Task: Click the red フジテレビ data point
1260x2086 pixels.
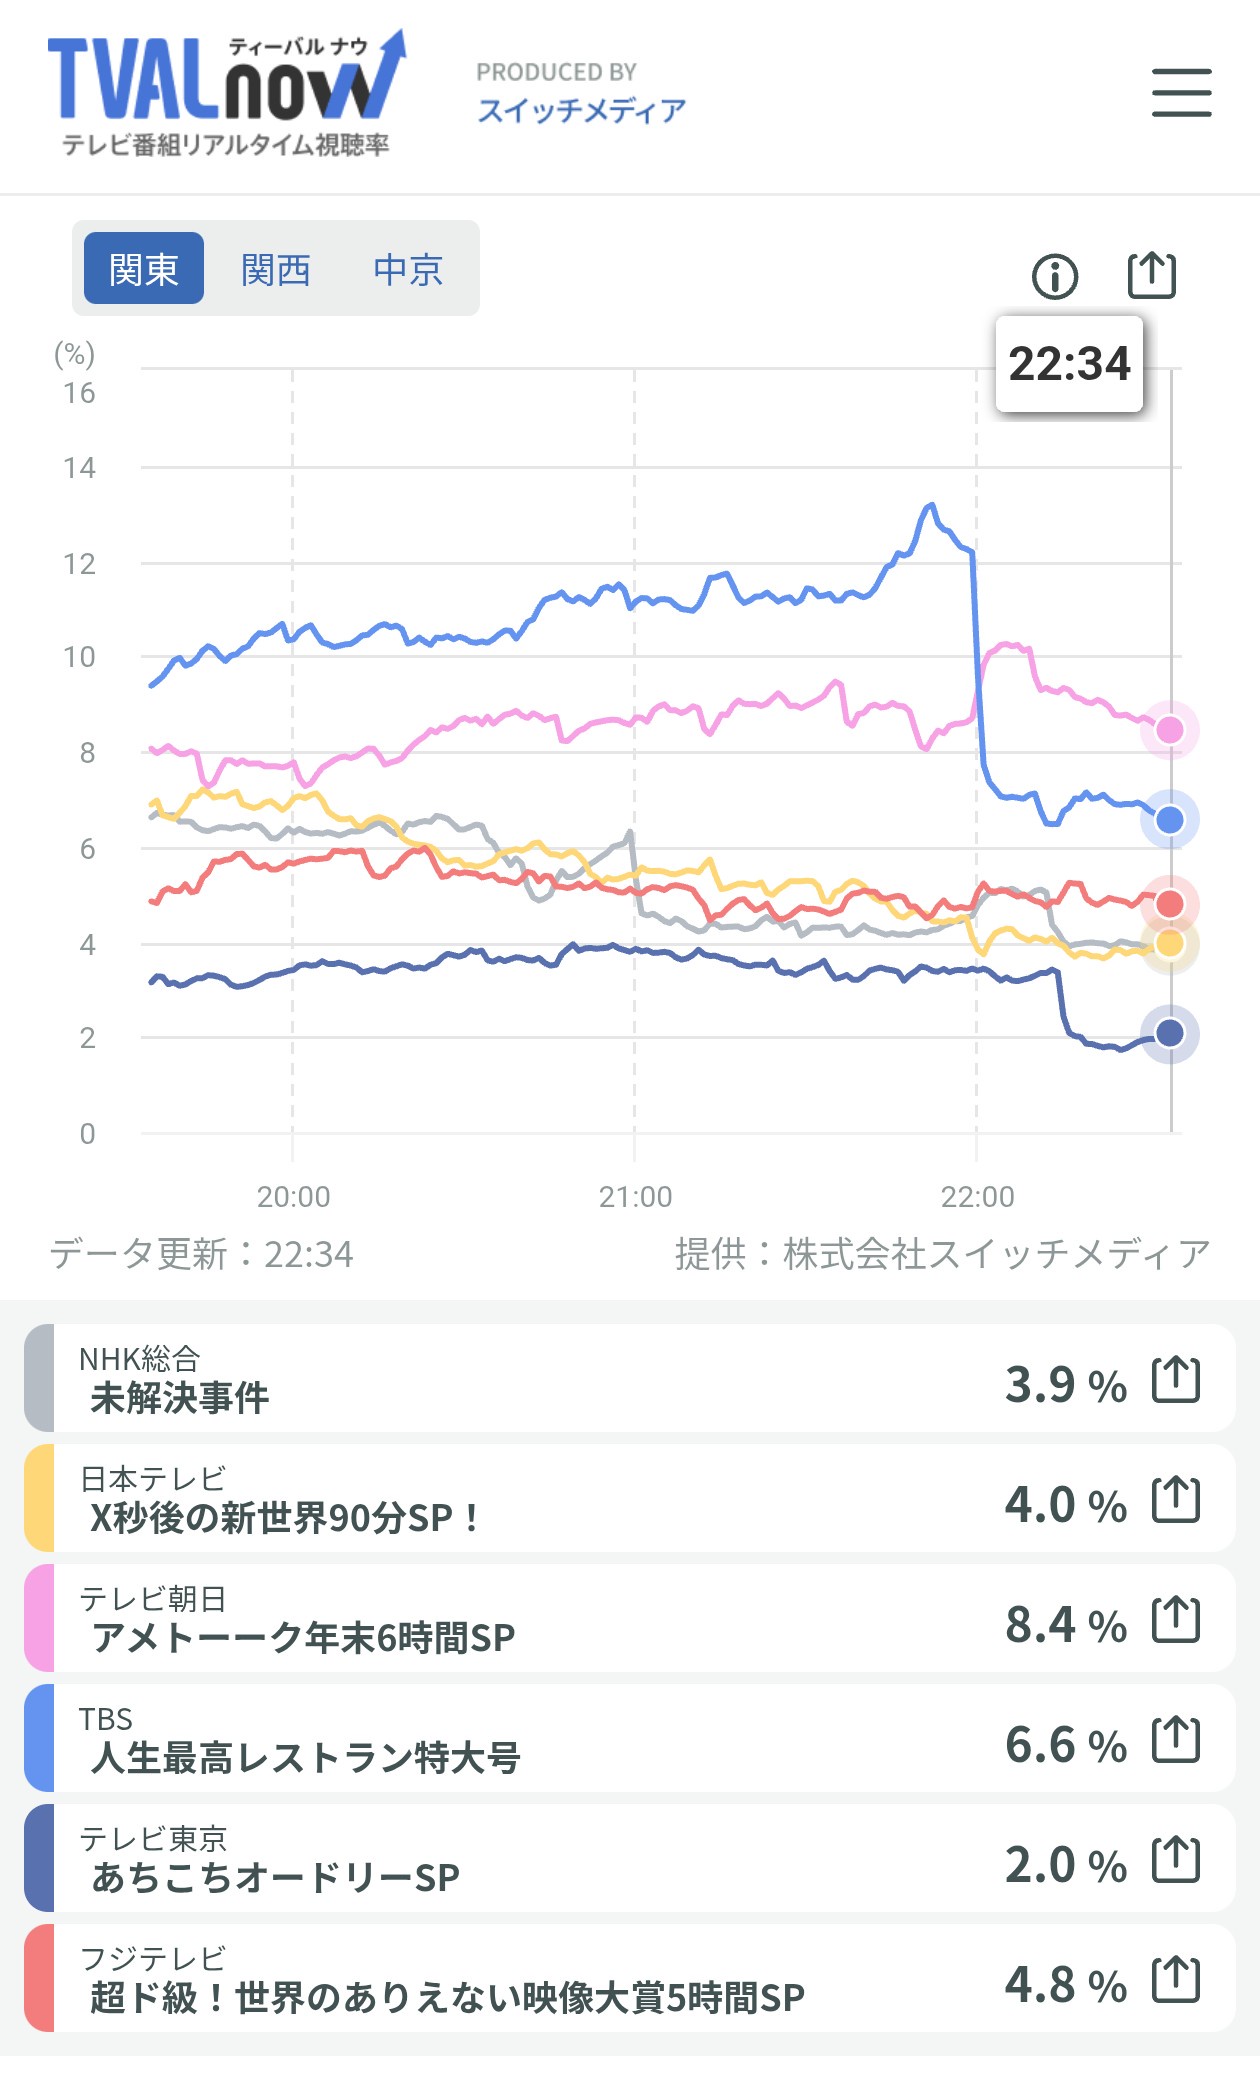Action: tap(1169, 904)
